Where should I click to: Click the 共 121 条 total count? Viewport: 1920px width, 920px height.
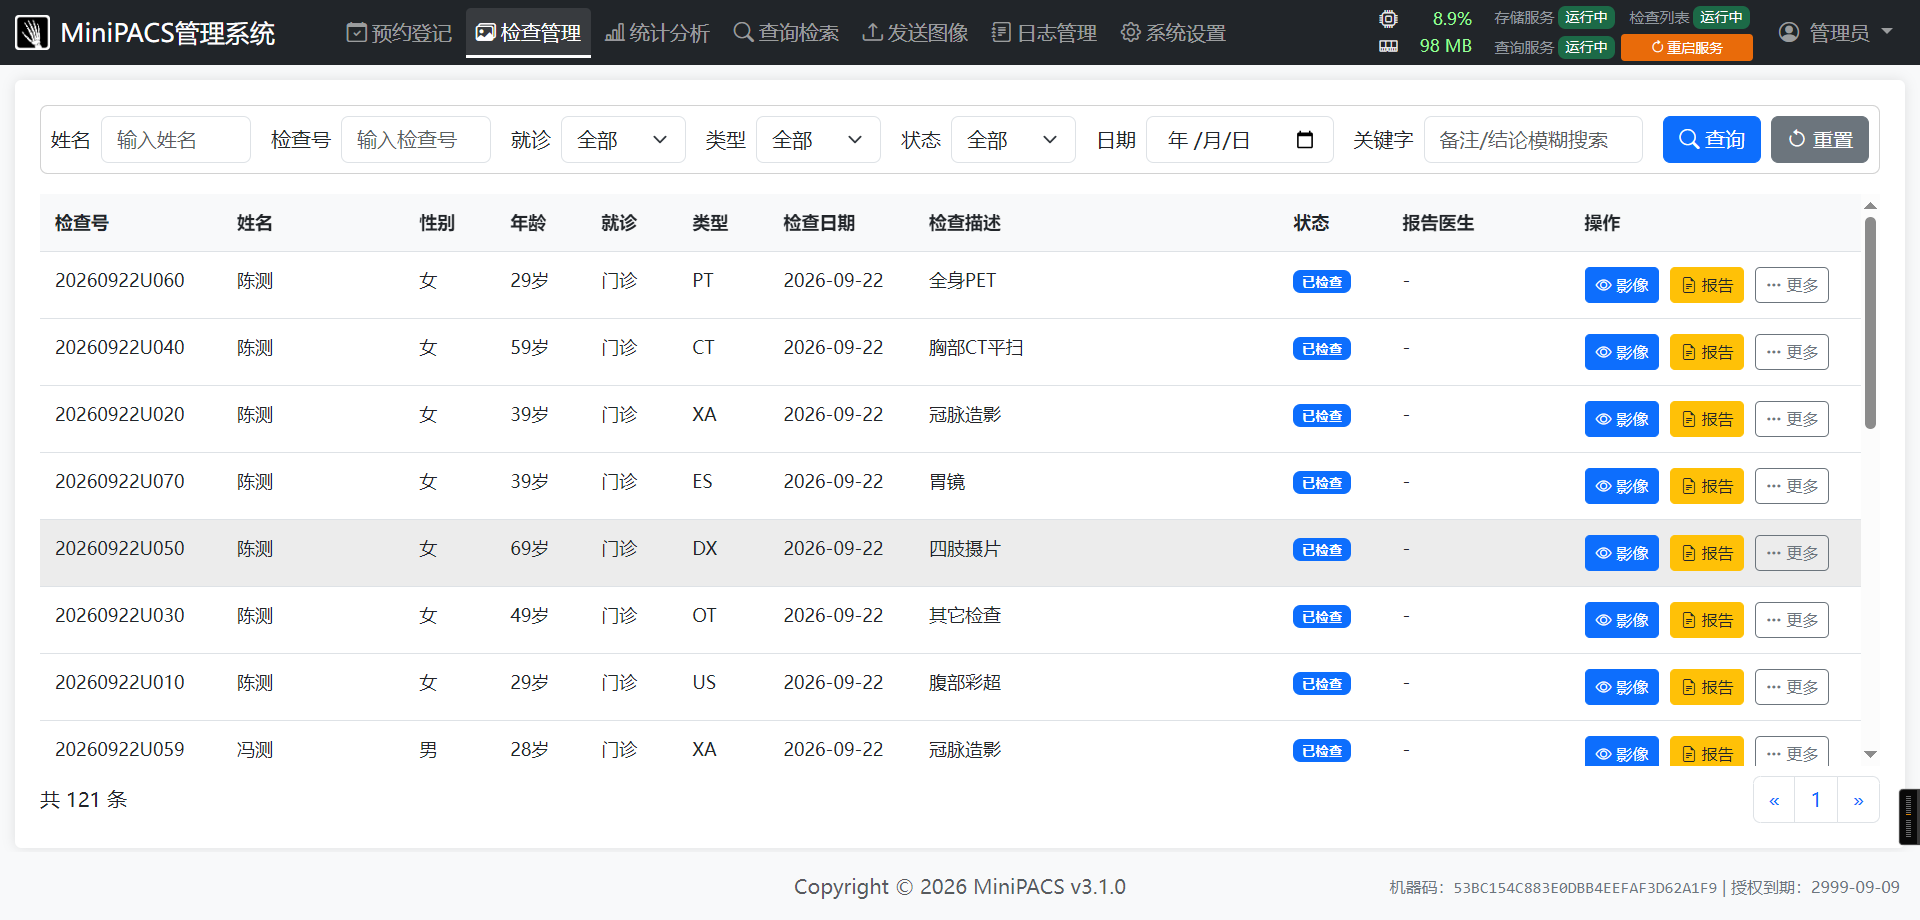[84, 800]
